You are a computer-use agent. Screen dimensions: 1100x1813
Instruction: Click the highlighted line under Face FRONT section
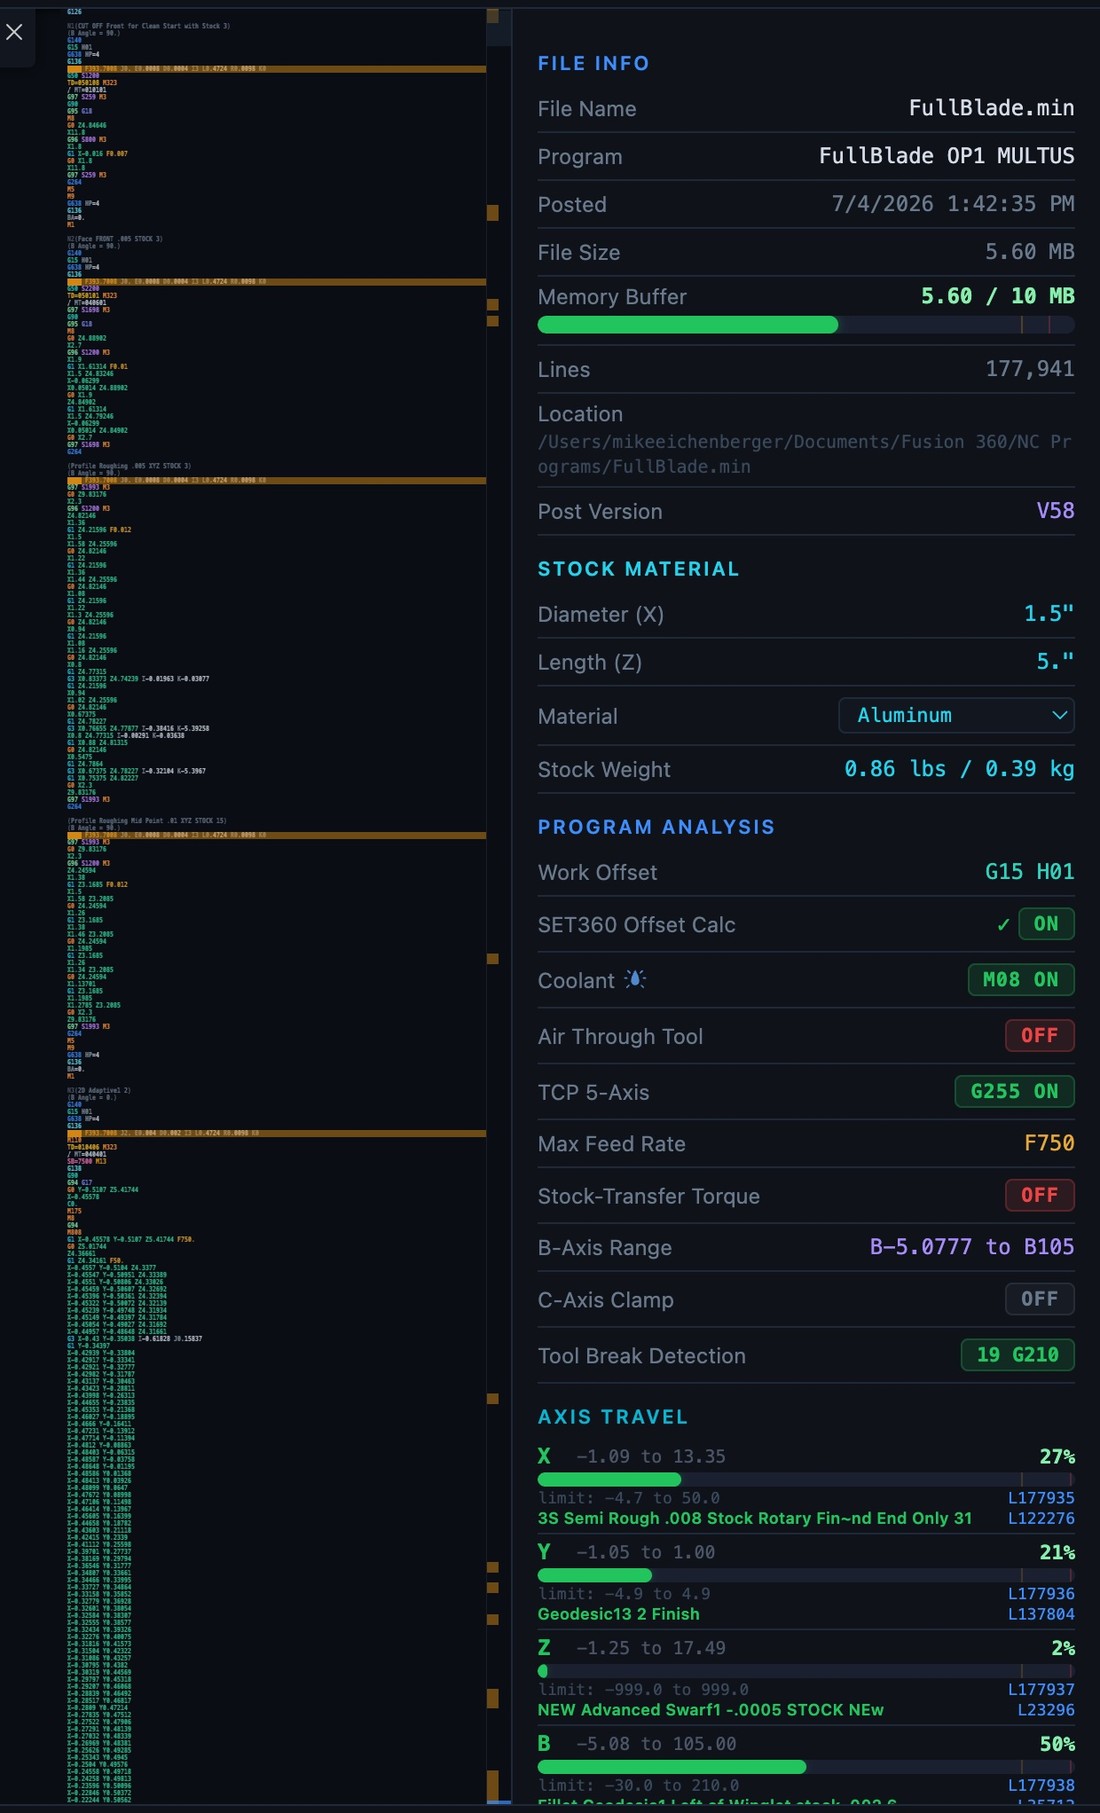click(276, 282)
